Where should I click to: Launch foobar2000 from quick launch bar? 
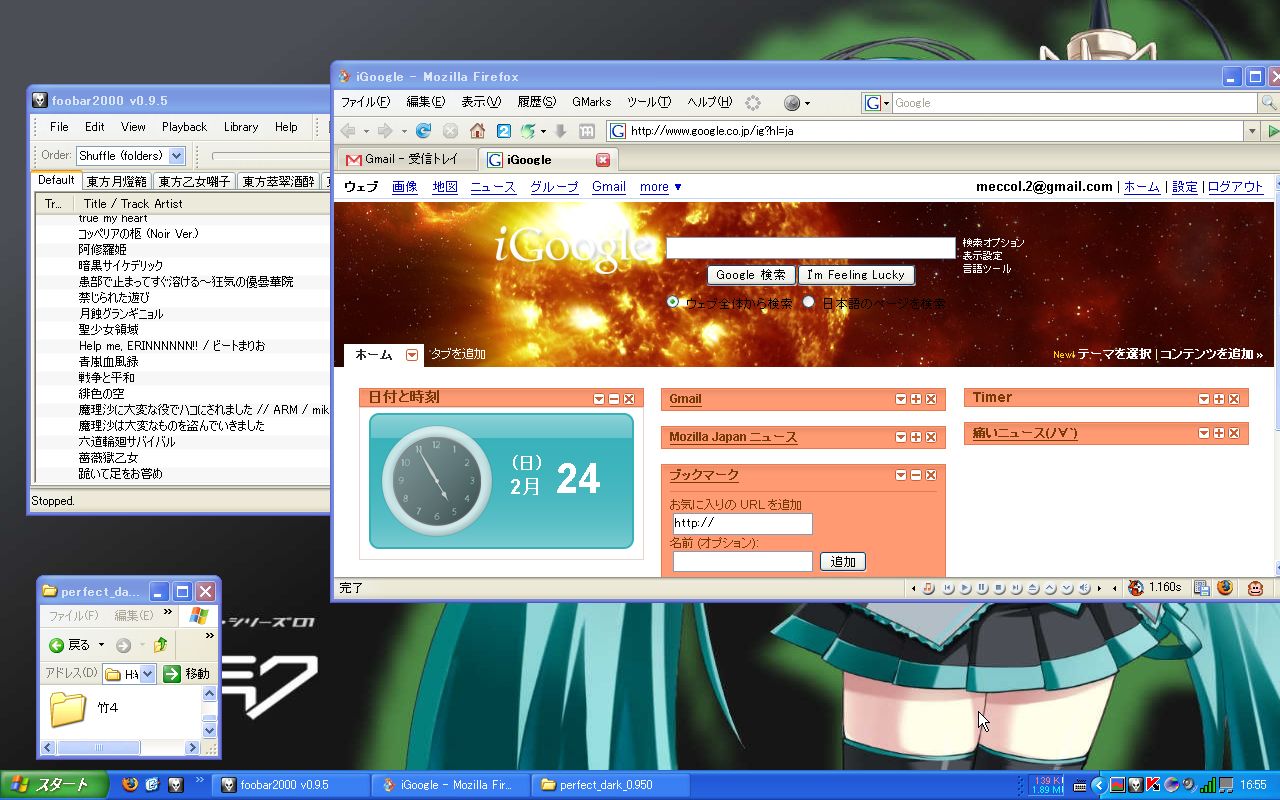(176, 785)
